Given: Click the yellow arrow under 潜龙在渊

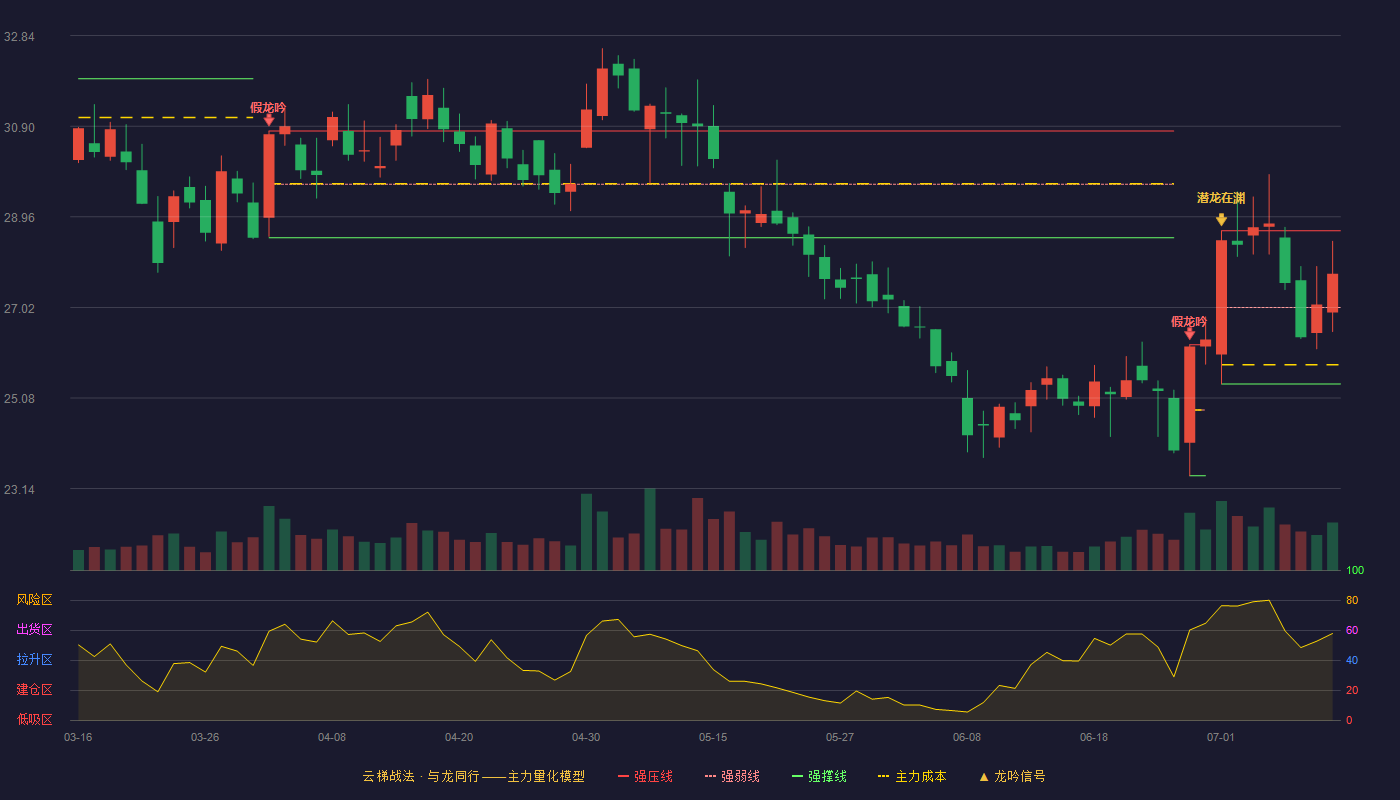Looking at the screenshot, I should tap(1221, 219).
